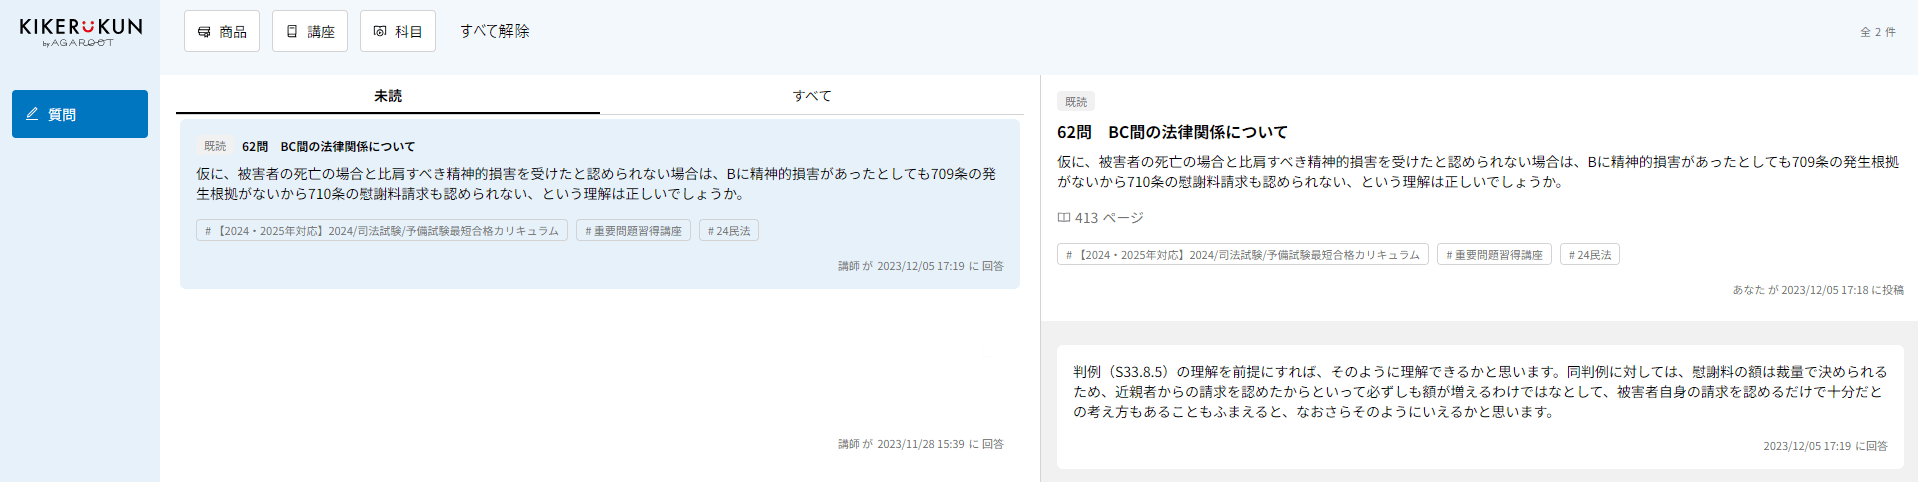This screenshot has height=482, width=1918.
Task: Select the #重要問題習得講座 tag in the list card
Action: tap(633, 231)
